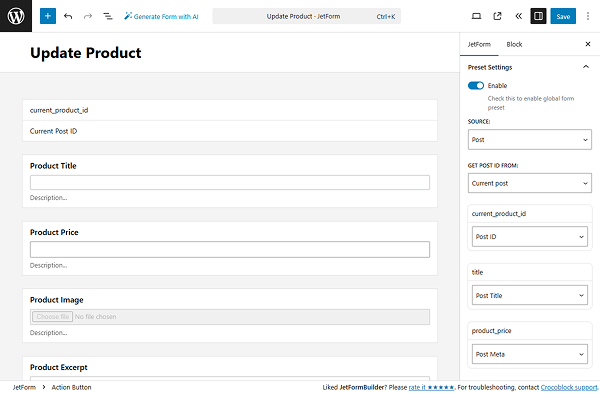Open the device preview laptop icon
This screenshot has height=393, width=600.
pyautogui.click(x=476, y=16)
